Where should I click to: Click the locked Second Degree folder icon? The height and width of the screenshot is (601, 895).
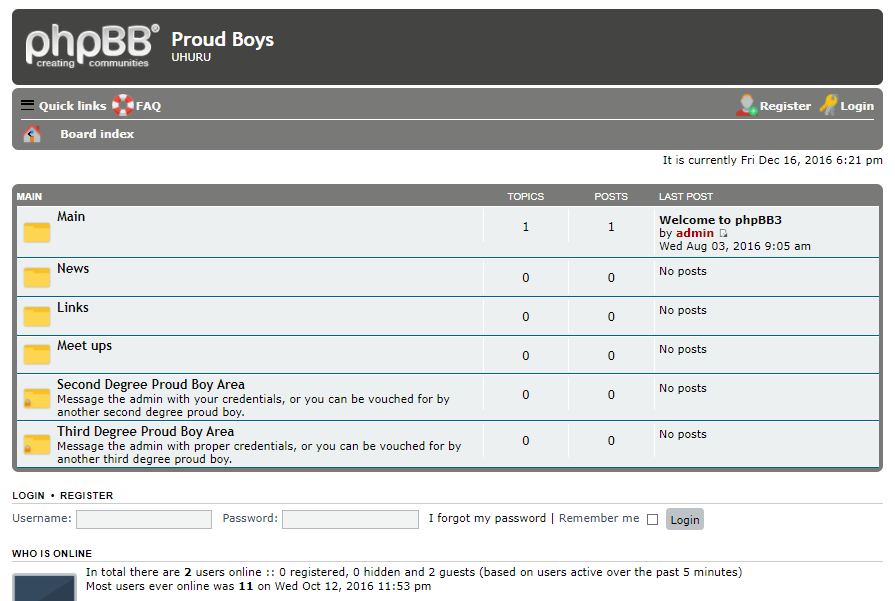(x=37, y=398)
